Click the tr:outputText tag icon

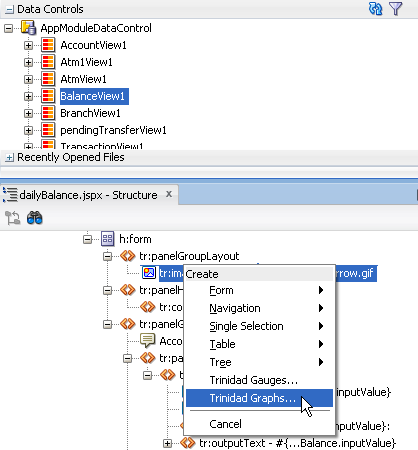[x=188, y=443]
